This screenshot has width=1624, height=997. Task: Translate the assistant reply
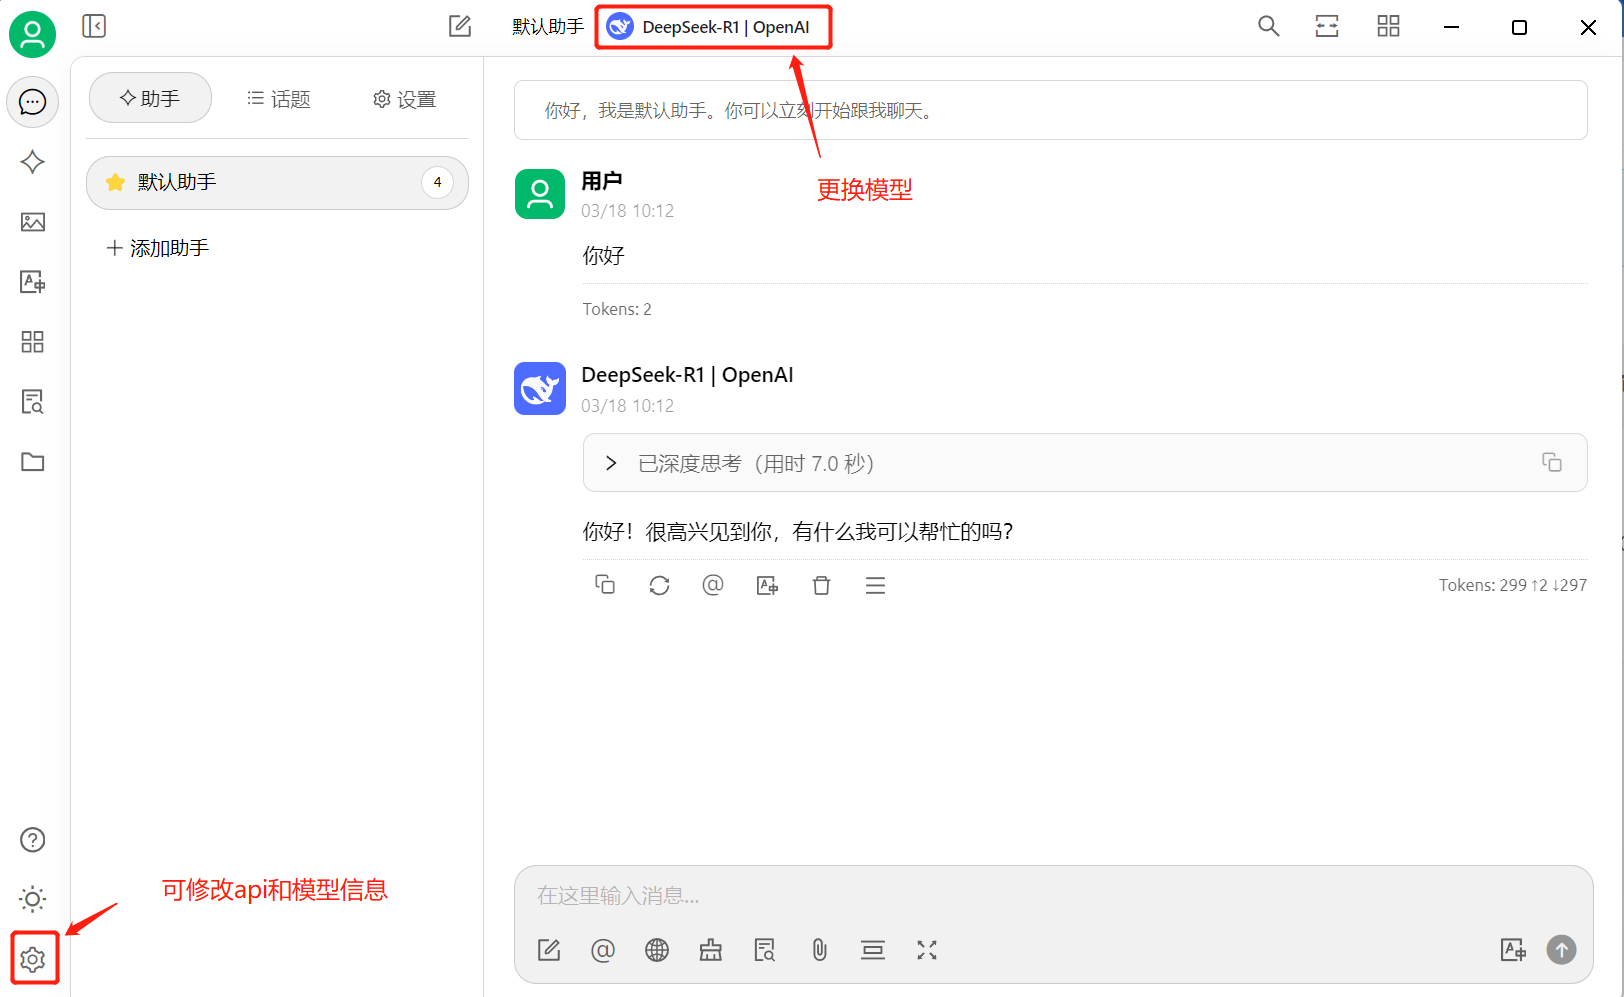point(767,585)
